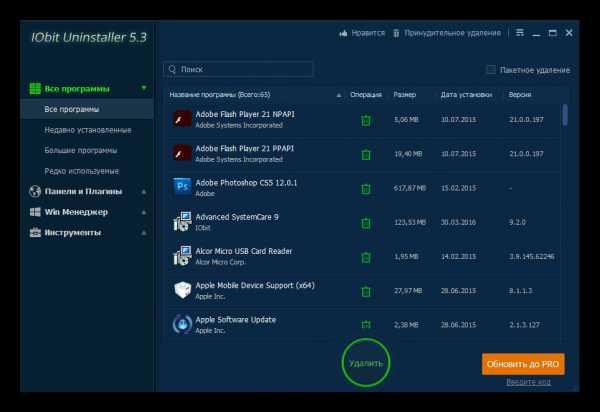
Task: Click trash icon for Apple Software Update
Action: tap(366, 325)
